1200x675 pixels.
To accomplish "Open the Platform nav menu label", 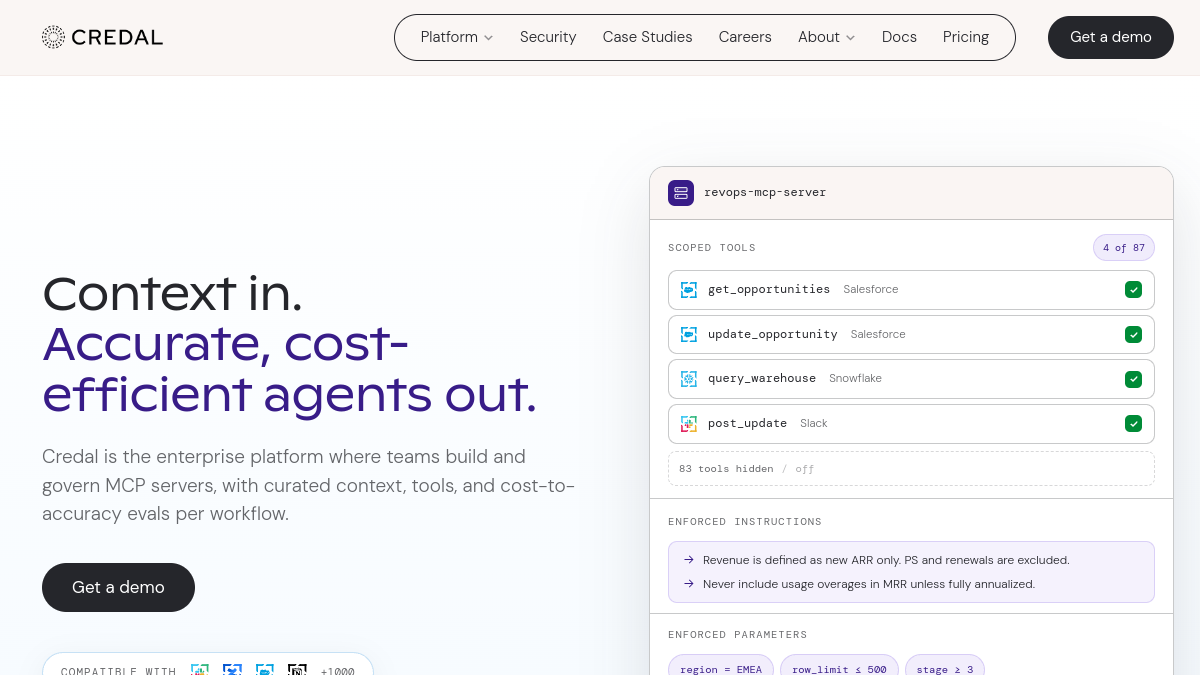I will point(449,37).
